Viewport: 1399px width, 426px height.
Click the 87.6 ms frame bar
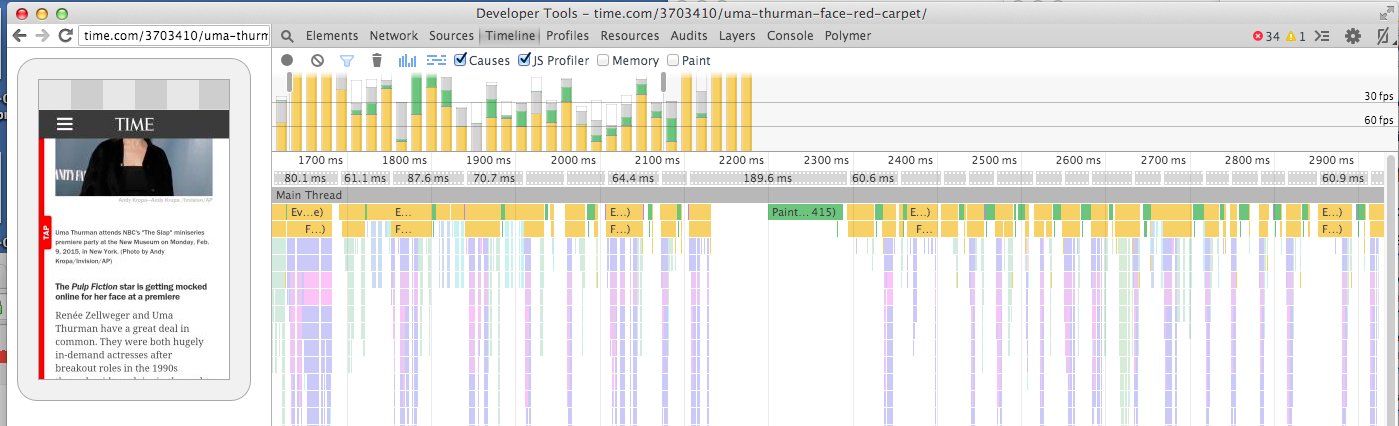click(x=427, y=178)
